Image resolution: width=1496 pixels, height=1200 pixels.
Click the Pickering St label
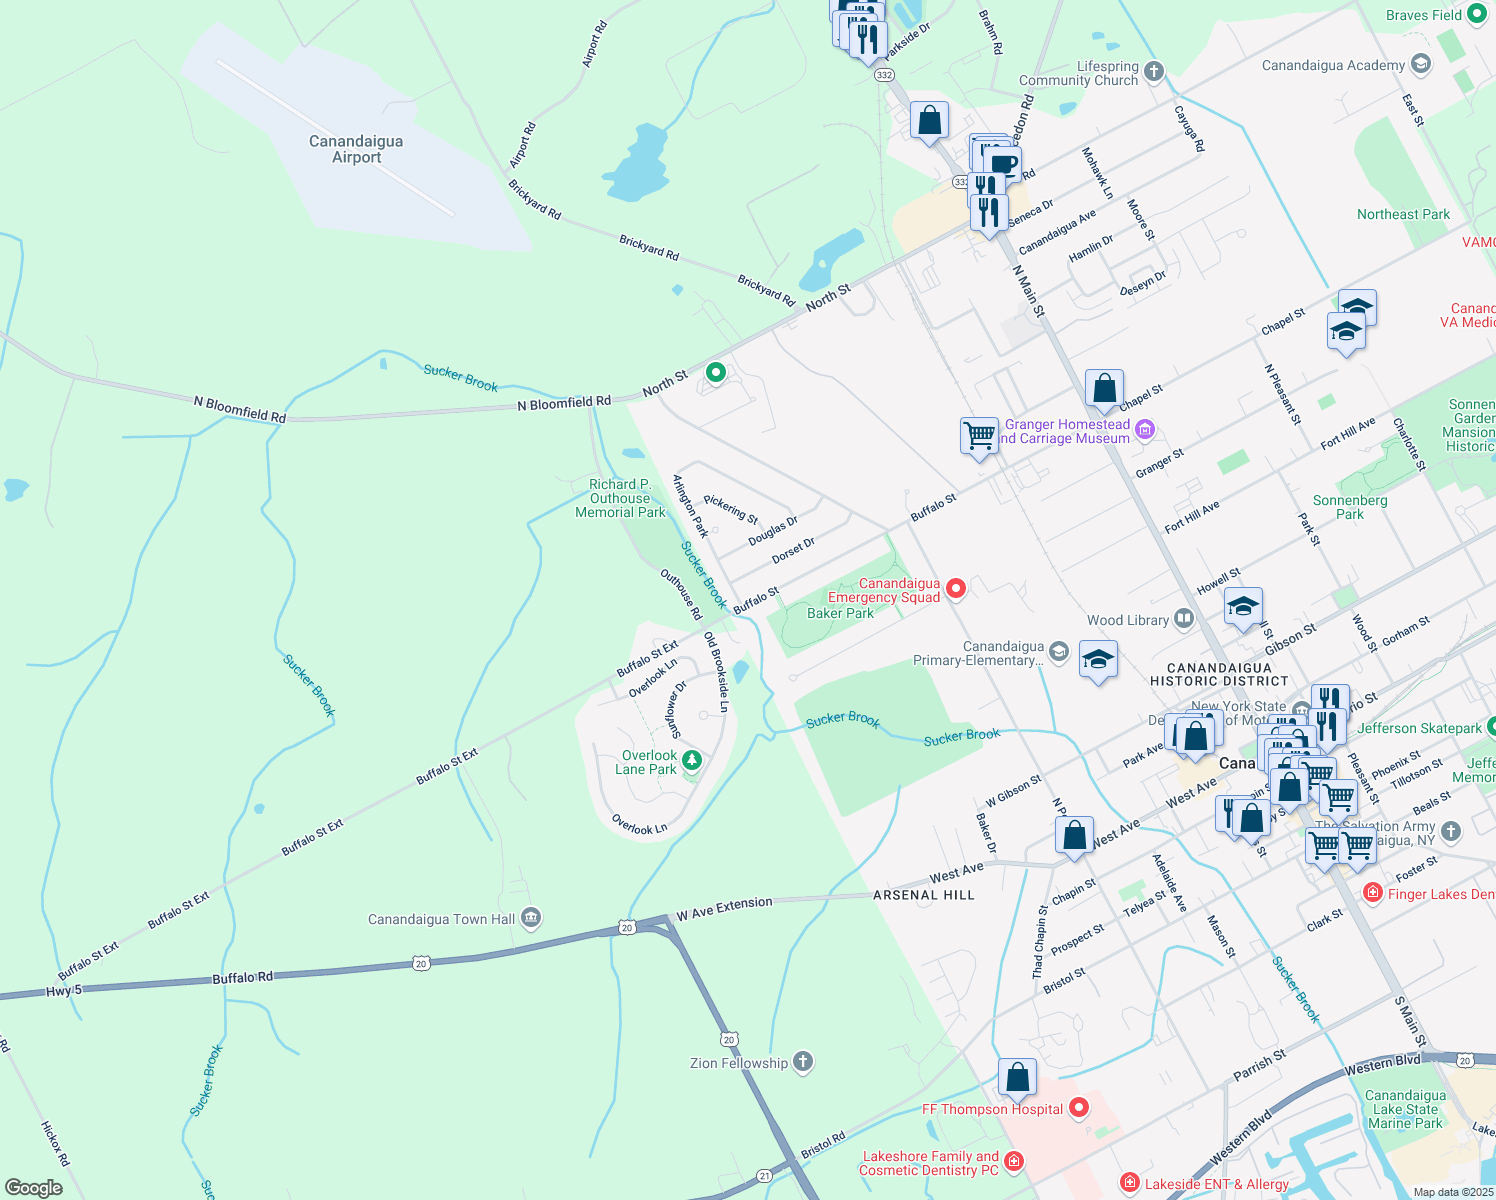click(x=731, y=509)
